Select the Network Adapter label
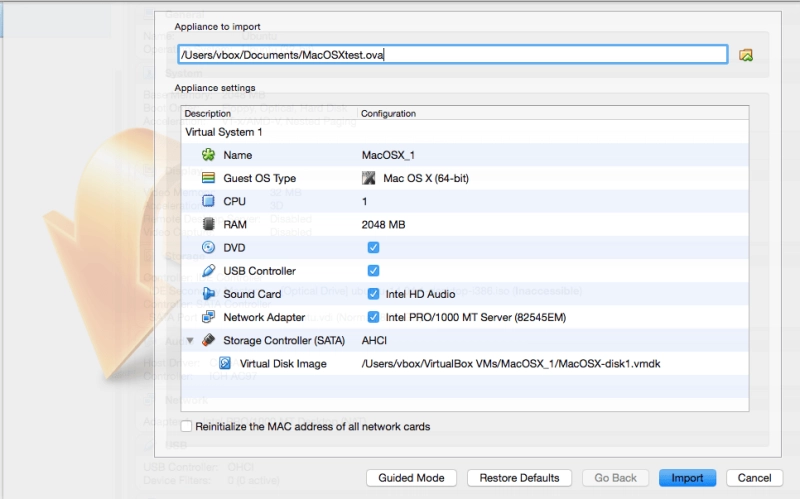Viewport: 800px width, 499px height. tap(264, 317)
